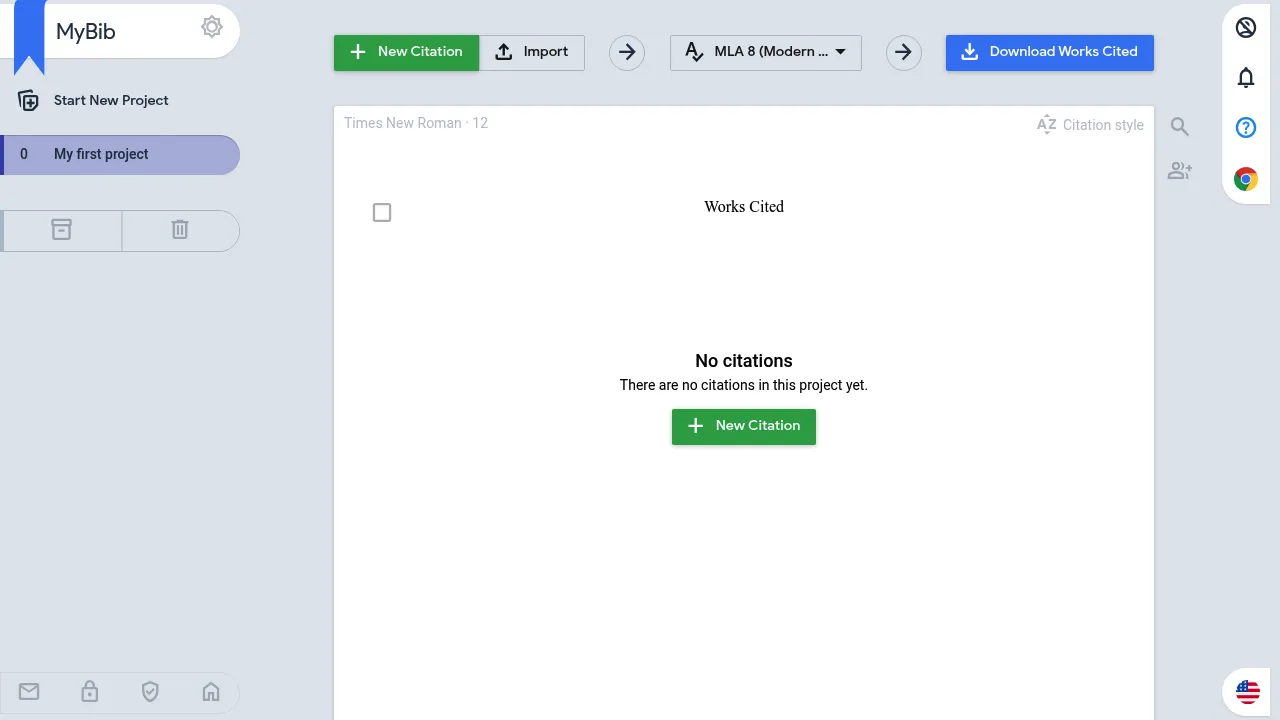Download the Works Cited list

coord(1049,52)
